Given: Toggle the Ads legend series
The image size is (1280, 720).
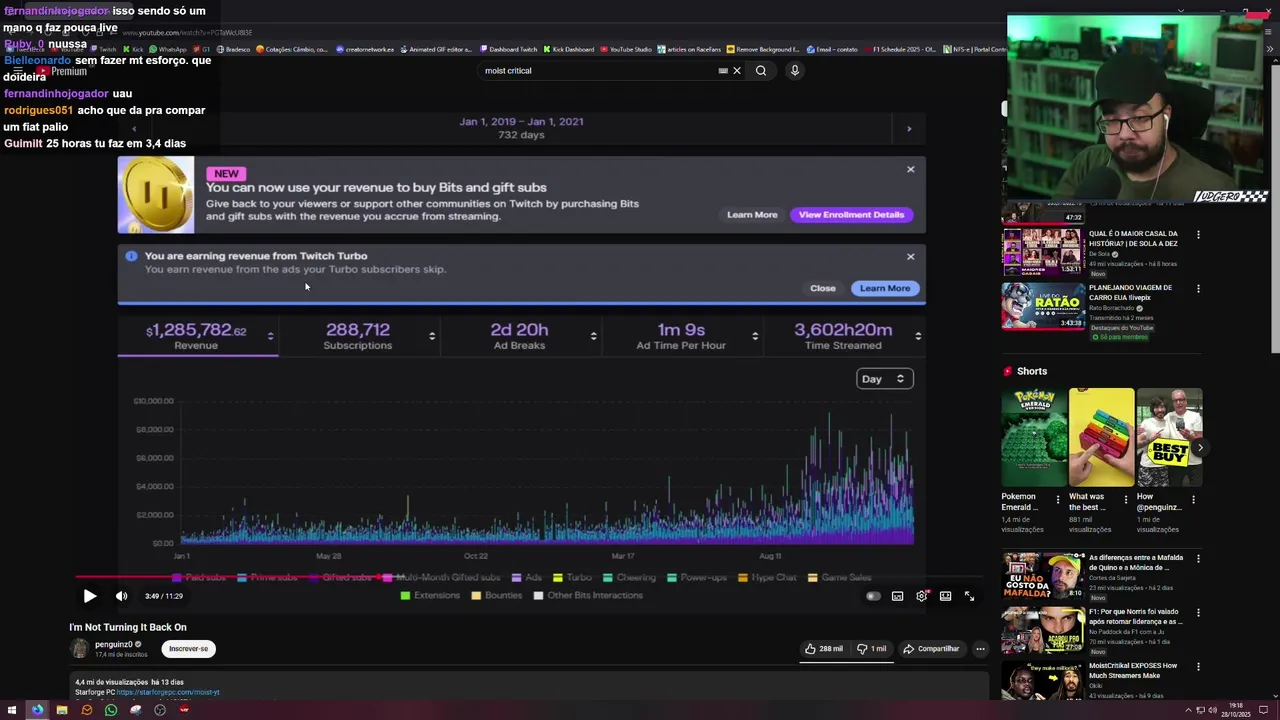Looking at the screenshot, I should point(526,578).
